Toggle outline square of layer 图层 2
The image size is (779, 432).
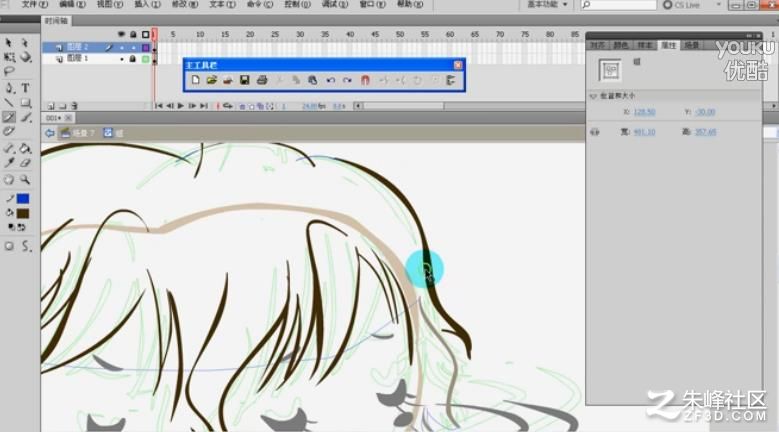pos(146,47)
